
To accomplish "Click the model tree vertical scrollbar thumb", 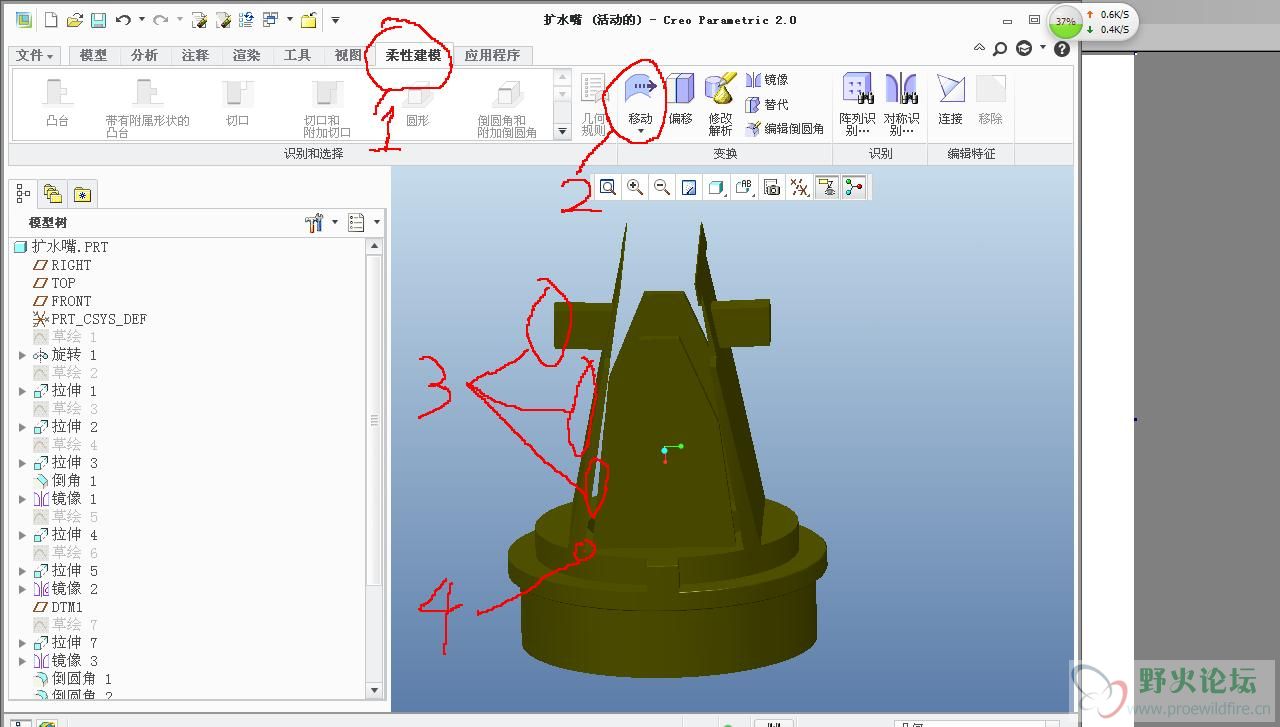I will [x=375, y=420].
